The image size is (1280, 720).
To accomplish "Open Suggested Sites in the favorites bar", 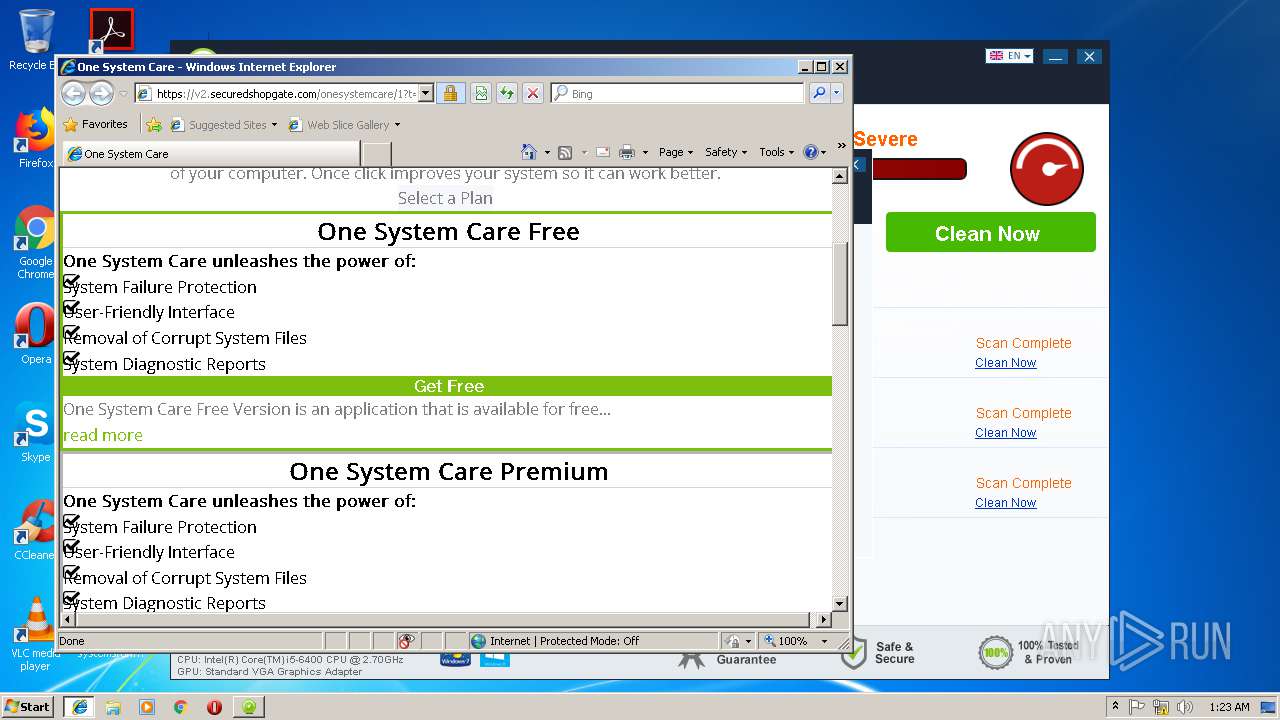I will coord(219,124).
